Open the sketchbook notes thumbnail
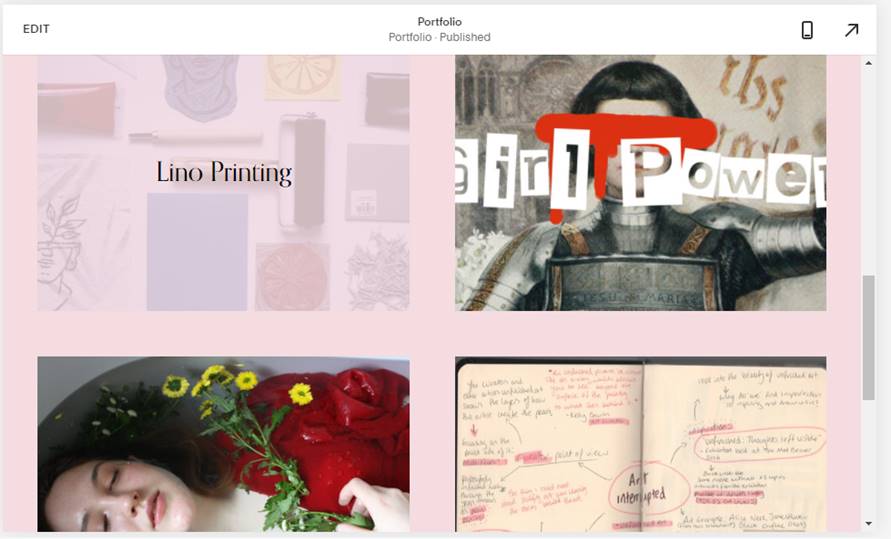 pos(640,444)
